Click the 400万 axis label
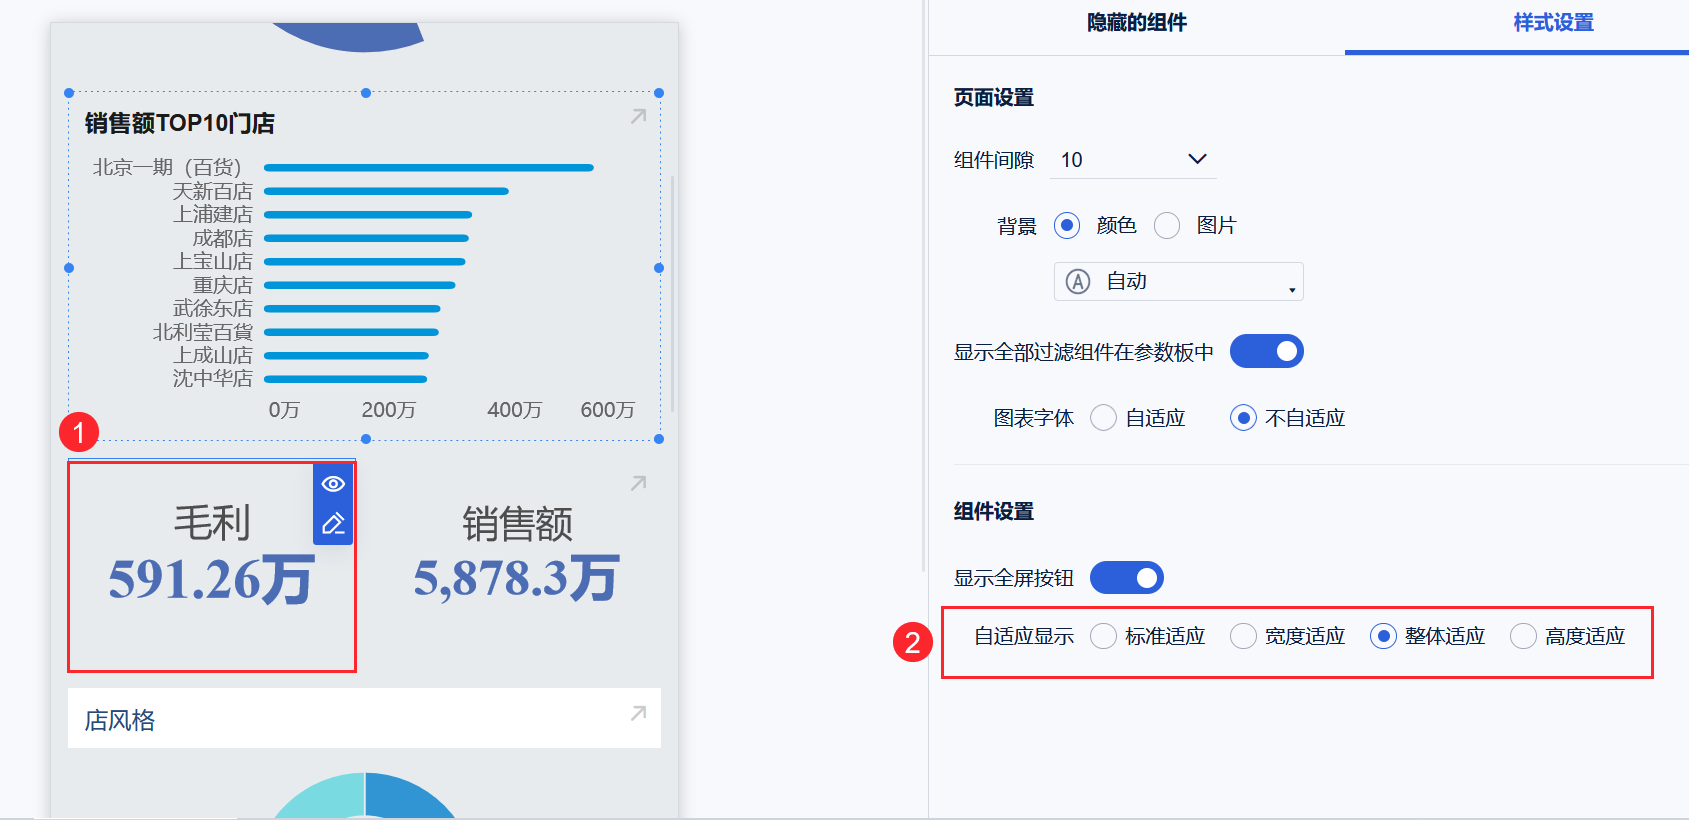 point(515,410)
